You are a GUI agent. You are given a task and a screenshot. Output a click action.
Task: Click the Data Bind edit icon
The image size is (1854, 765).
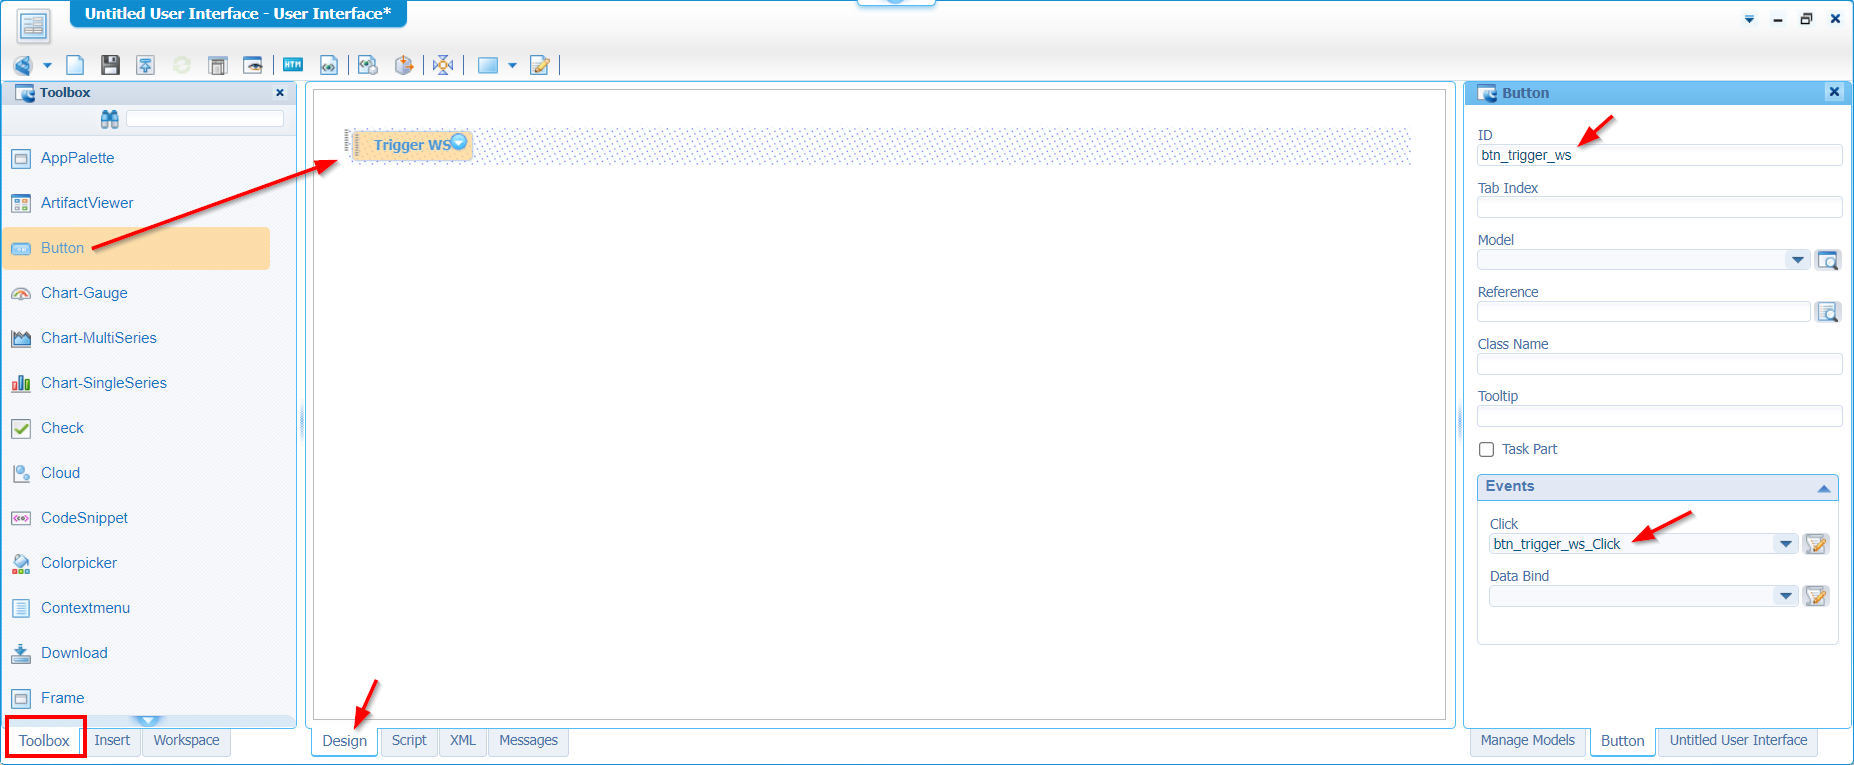pos(1815,596)
